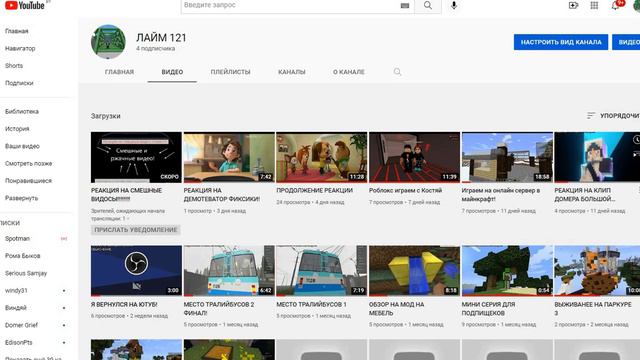Open Смотреть позже in sidebar
640x360 pixels.
click(x=29, y=163)
